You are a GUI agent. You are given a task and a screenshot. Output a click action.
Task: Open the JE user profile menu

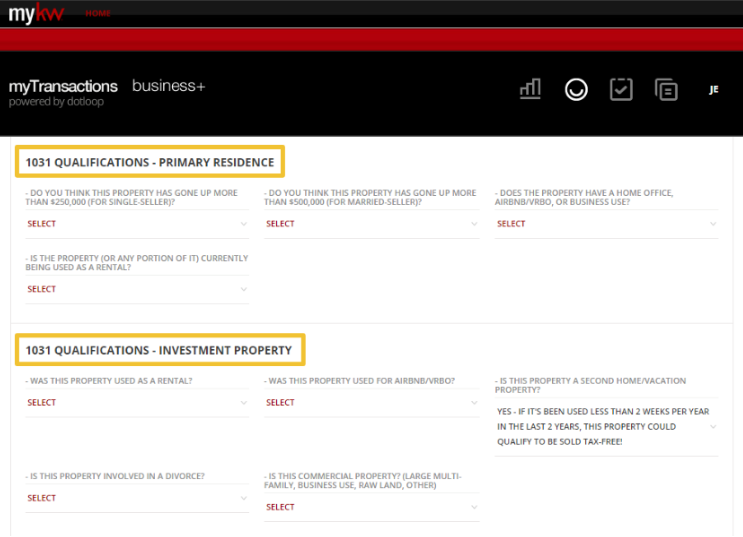(714, 90)
